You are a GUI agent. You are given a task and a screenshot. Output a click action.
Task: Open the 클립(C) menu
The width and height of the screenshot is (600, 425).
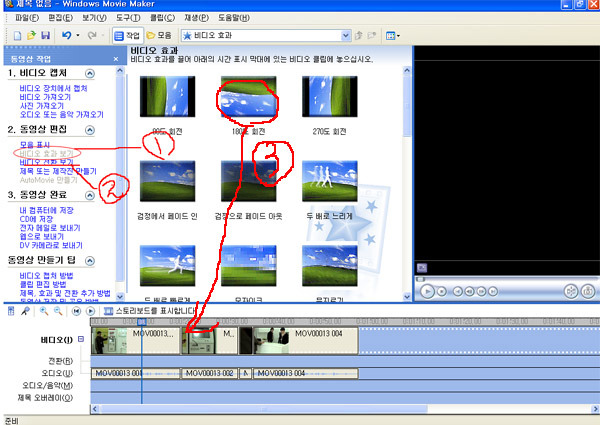(x=162, y=18)
